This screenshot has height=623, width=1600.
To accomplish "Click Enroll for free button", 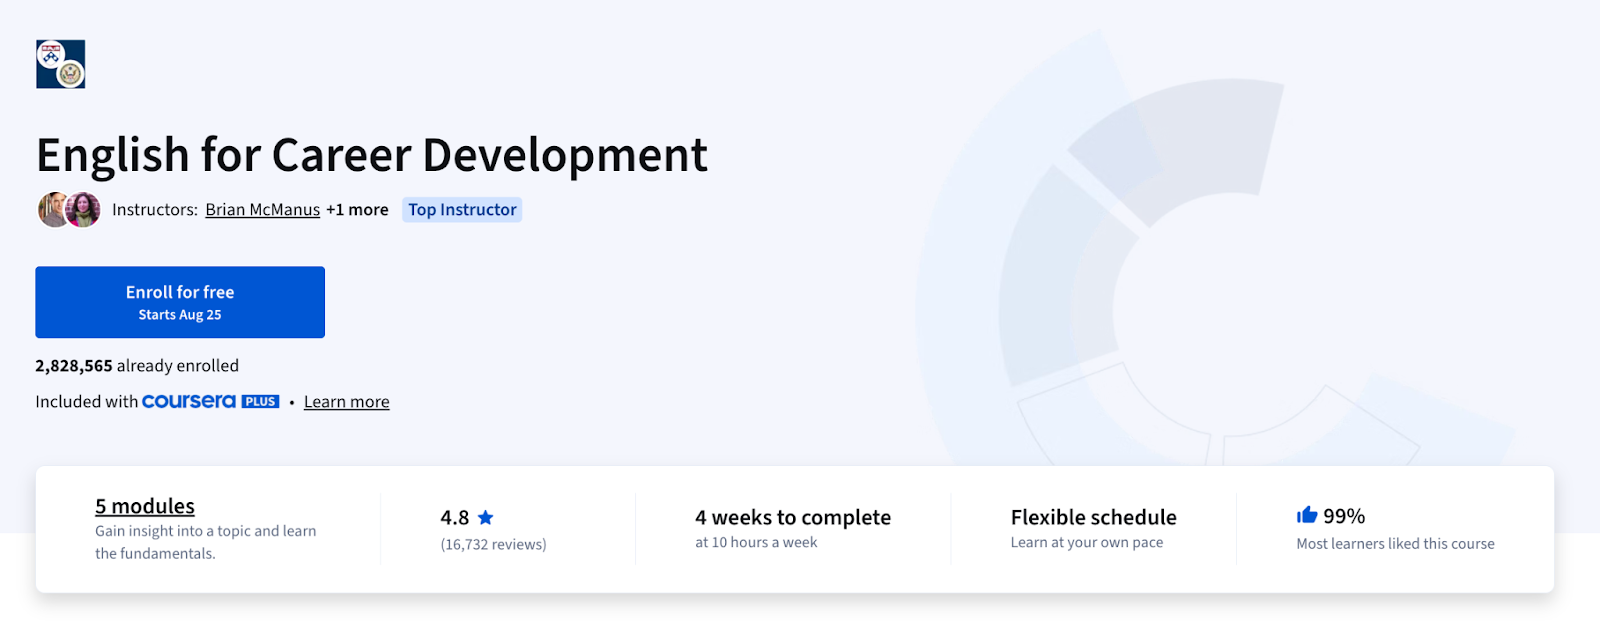I will (180, 302).
